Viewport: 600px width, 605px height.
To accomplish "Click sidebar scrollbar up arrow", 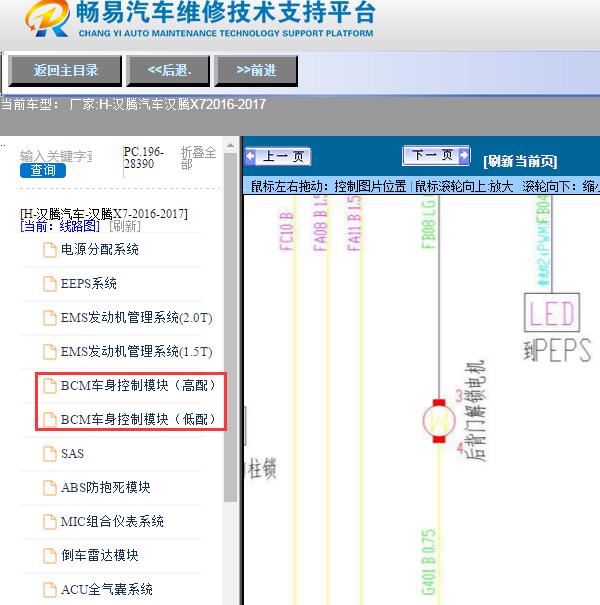I will click(230, 146).
